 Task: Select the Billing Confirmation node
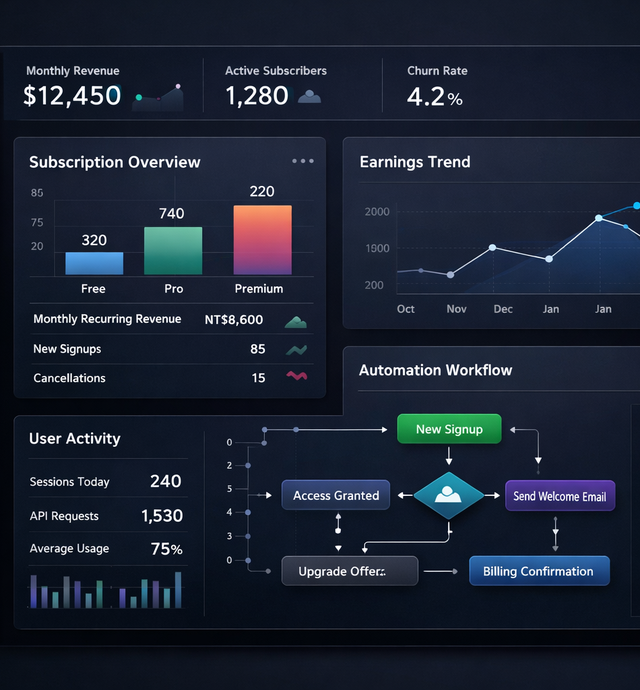pyautogui.click(x=538, y=571)
